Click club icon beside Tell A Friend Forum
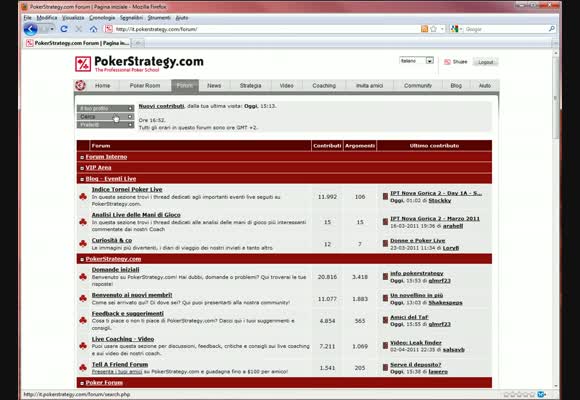This screenshot has height=400, width=580. point(83,368)
